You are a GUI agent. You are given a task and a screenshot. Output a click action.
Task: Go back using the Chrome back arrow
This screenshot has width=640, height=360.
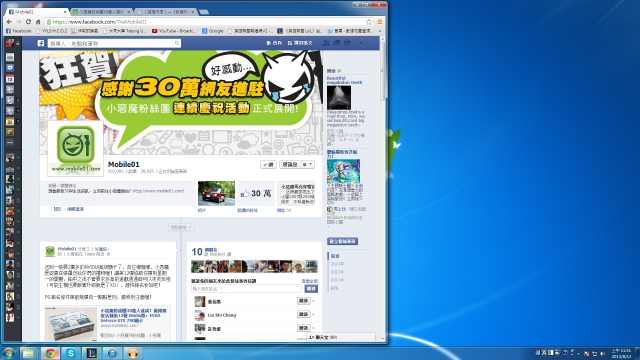[x=9, y=22]
